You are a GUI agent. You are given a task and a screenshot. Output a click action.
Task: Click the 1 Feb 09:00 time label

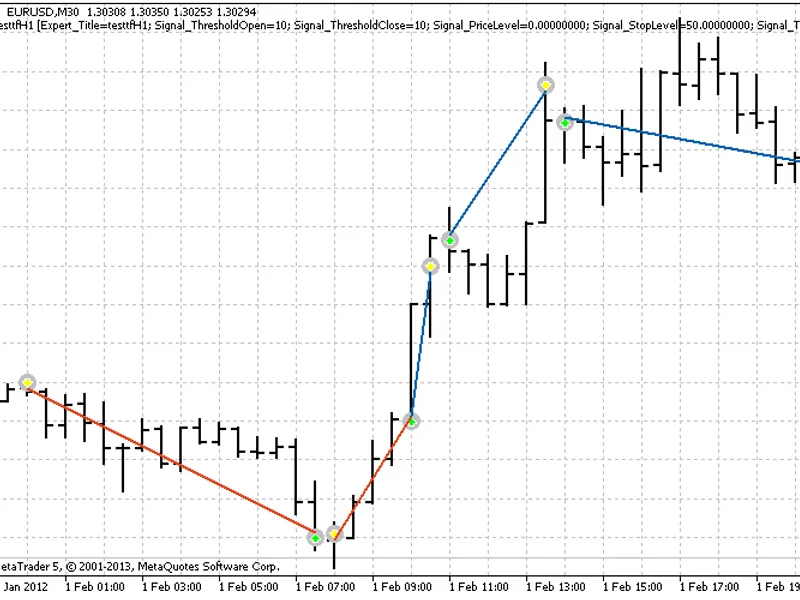402,587
